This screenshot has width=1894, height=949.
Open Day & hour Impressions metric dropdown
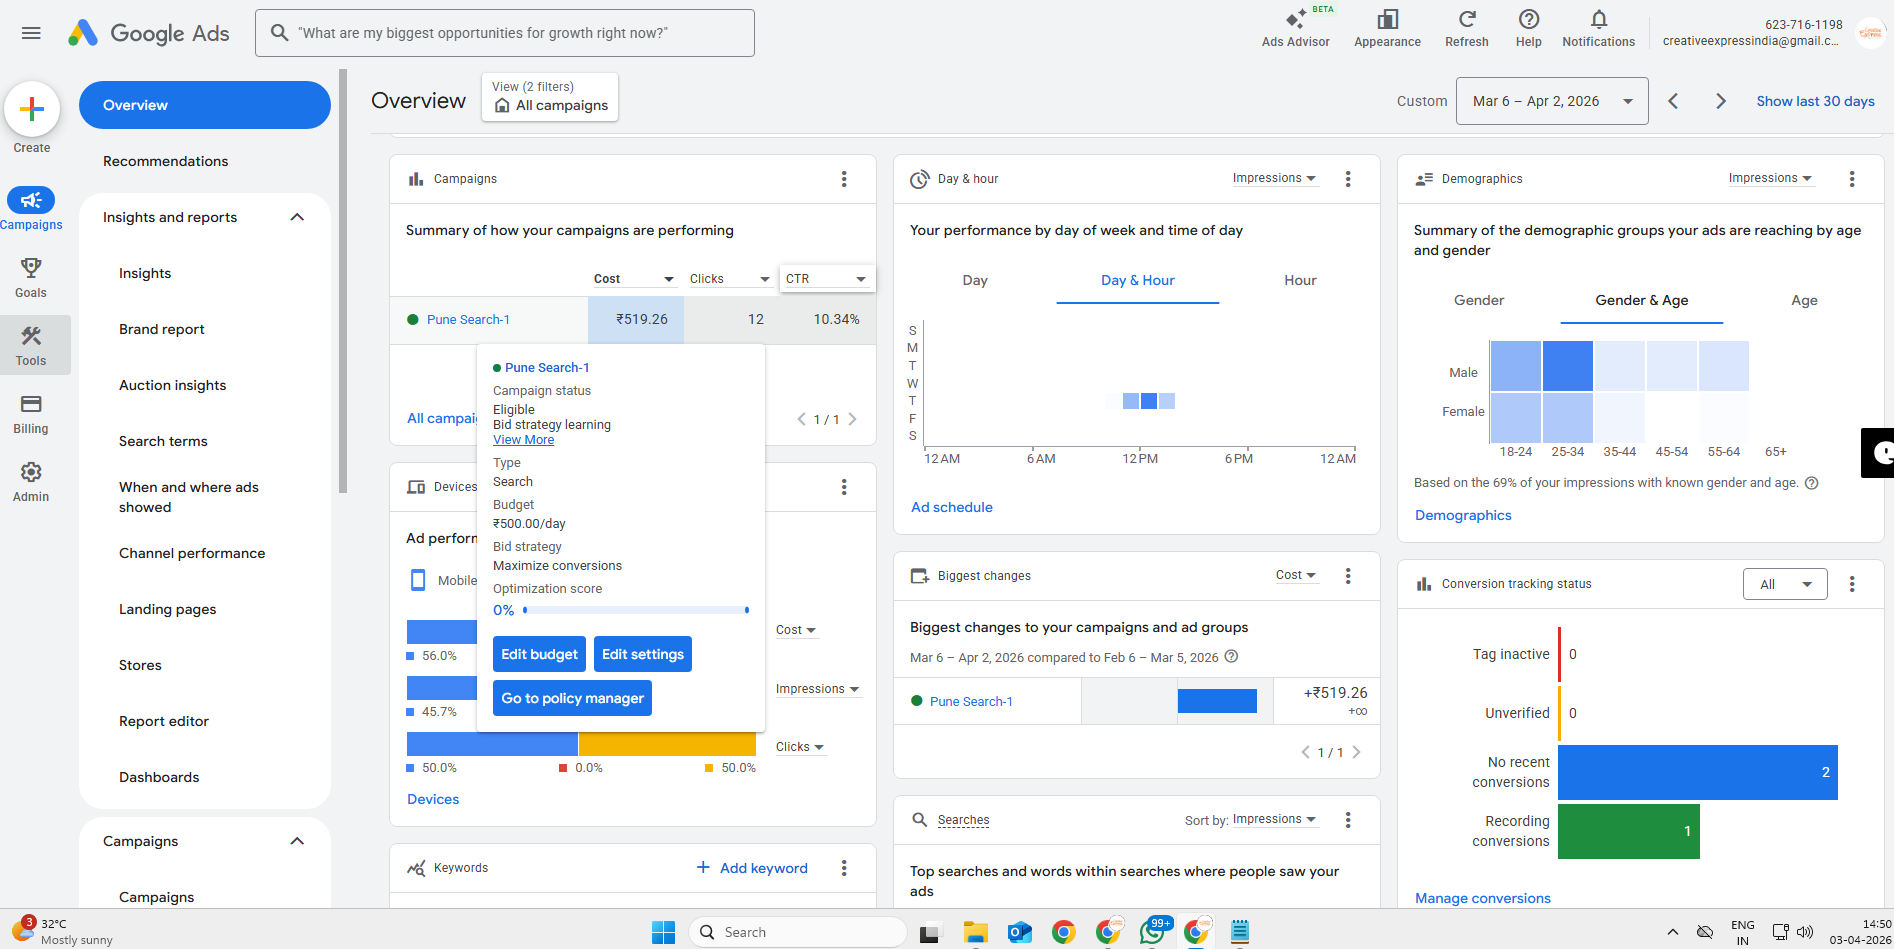(x=1274, y=178)
